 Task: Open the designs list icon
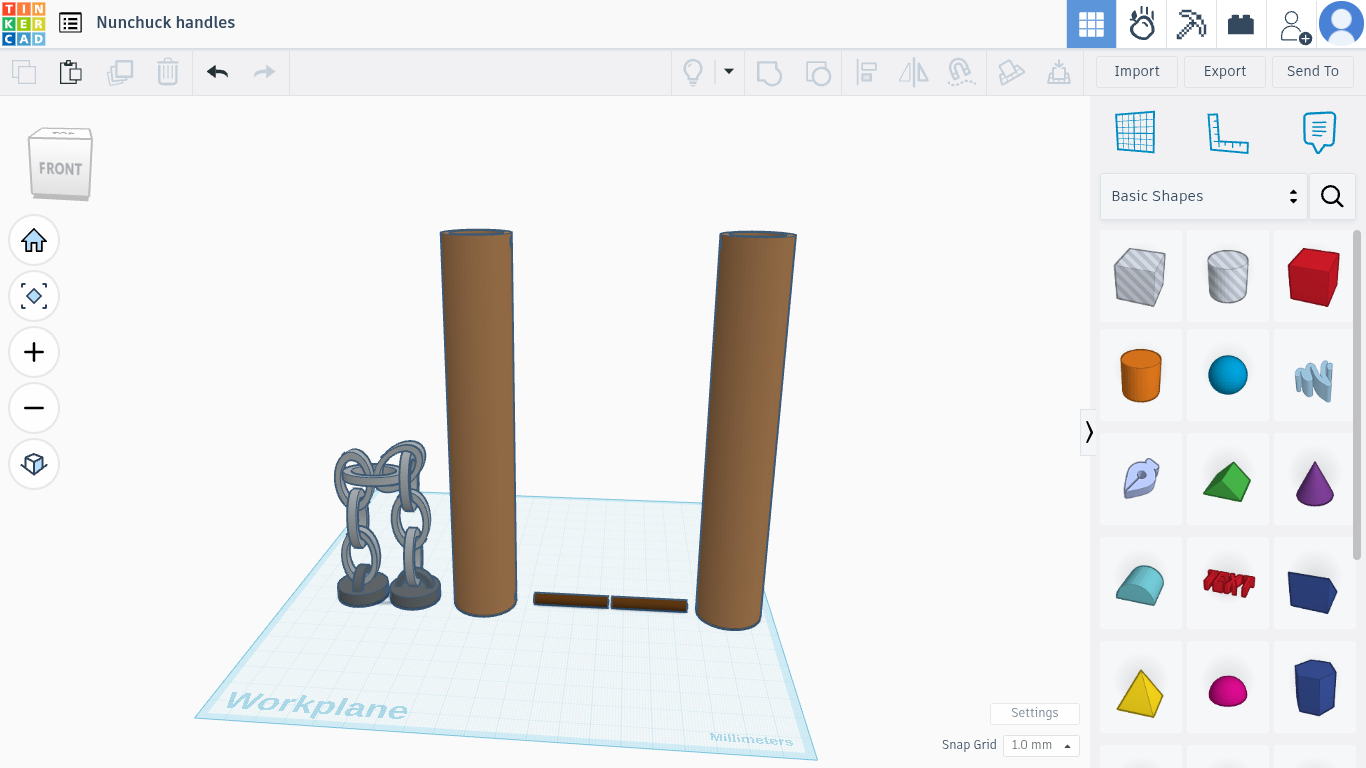pyautogui.click(x=70, y=23)
